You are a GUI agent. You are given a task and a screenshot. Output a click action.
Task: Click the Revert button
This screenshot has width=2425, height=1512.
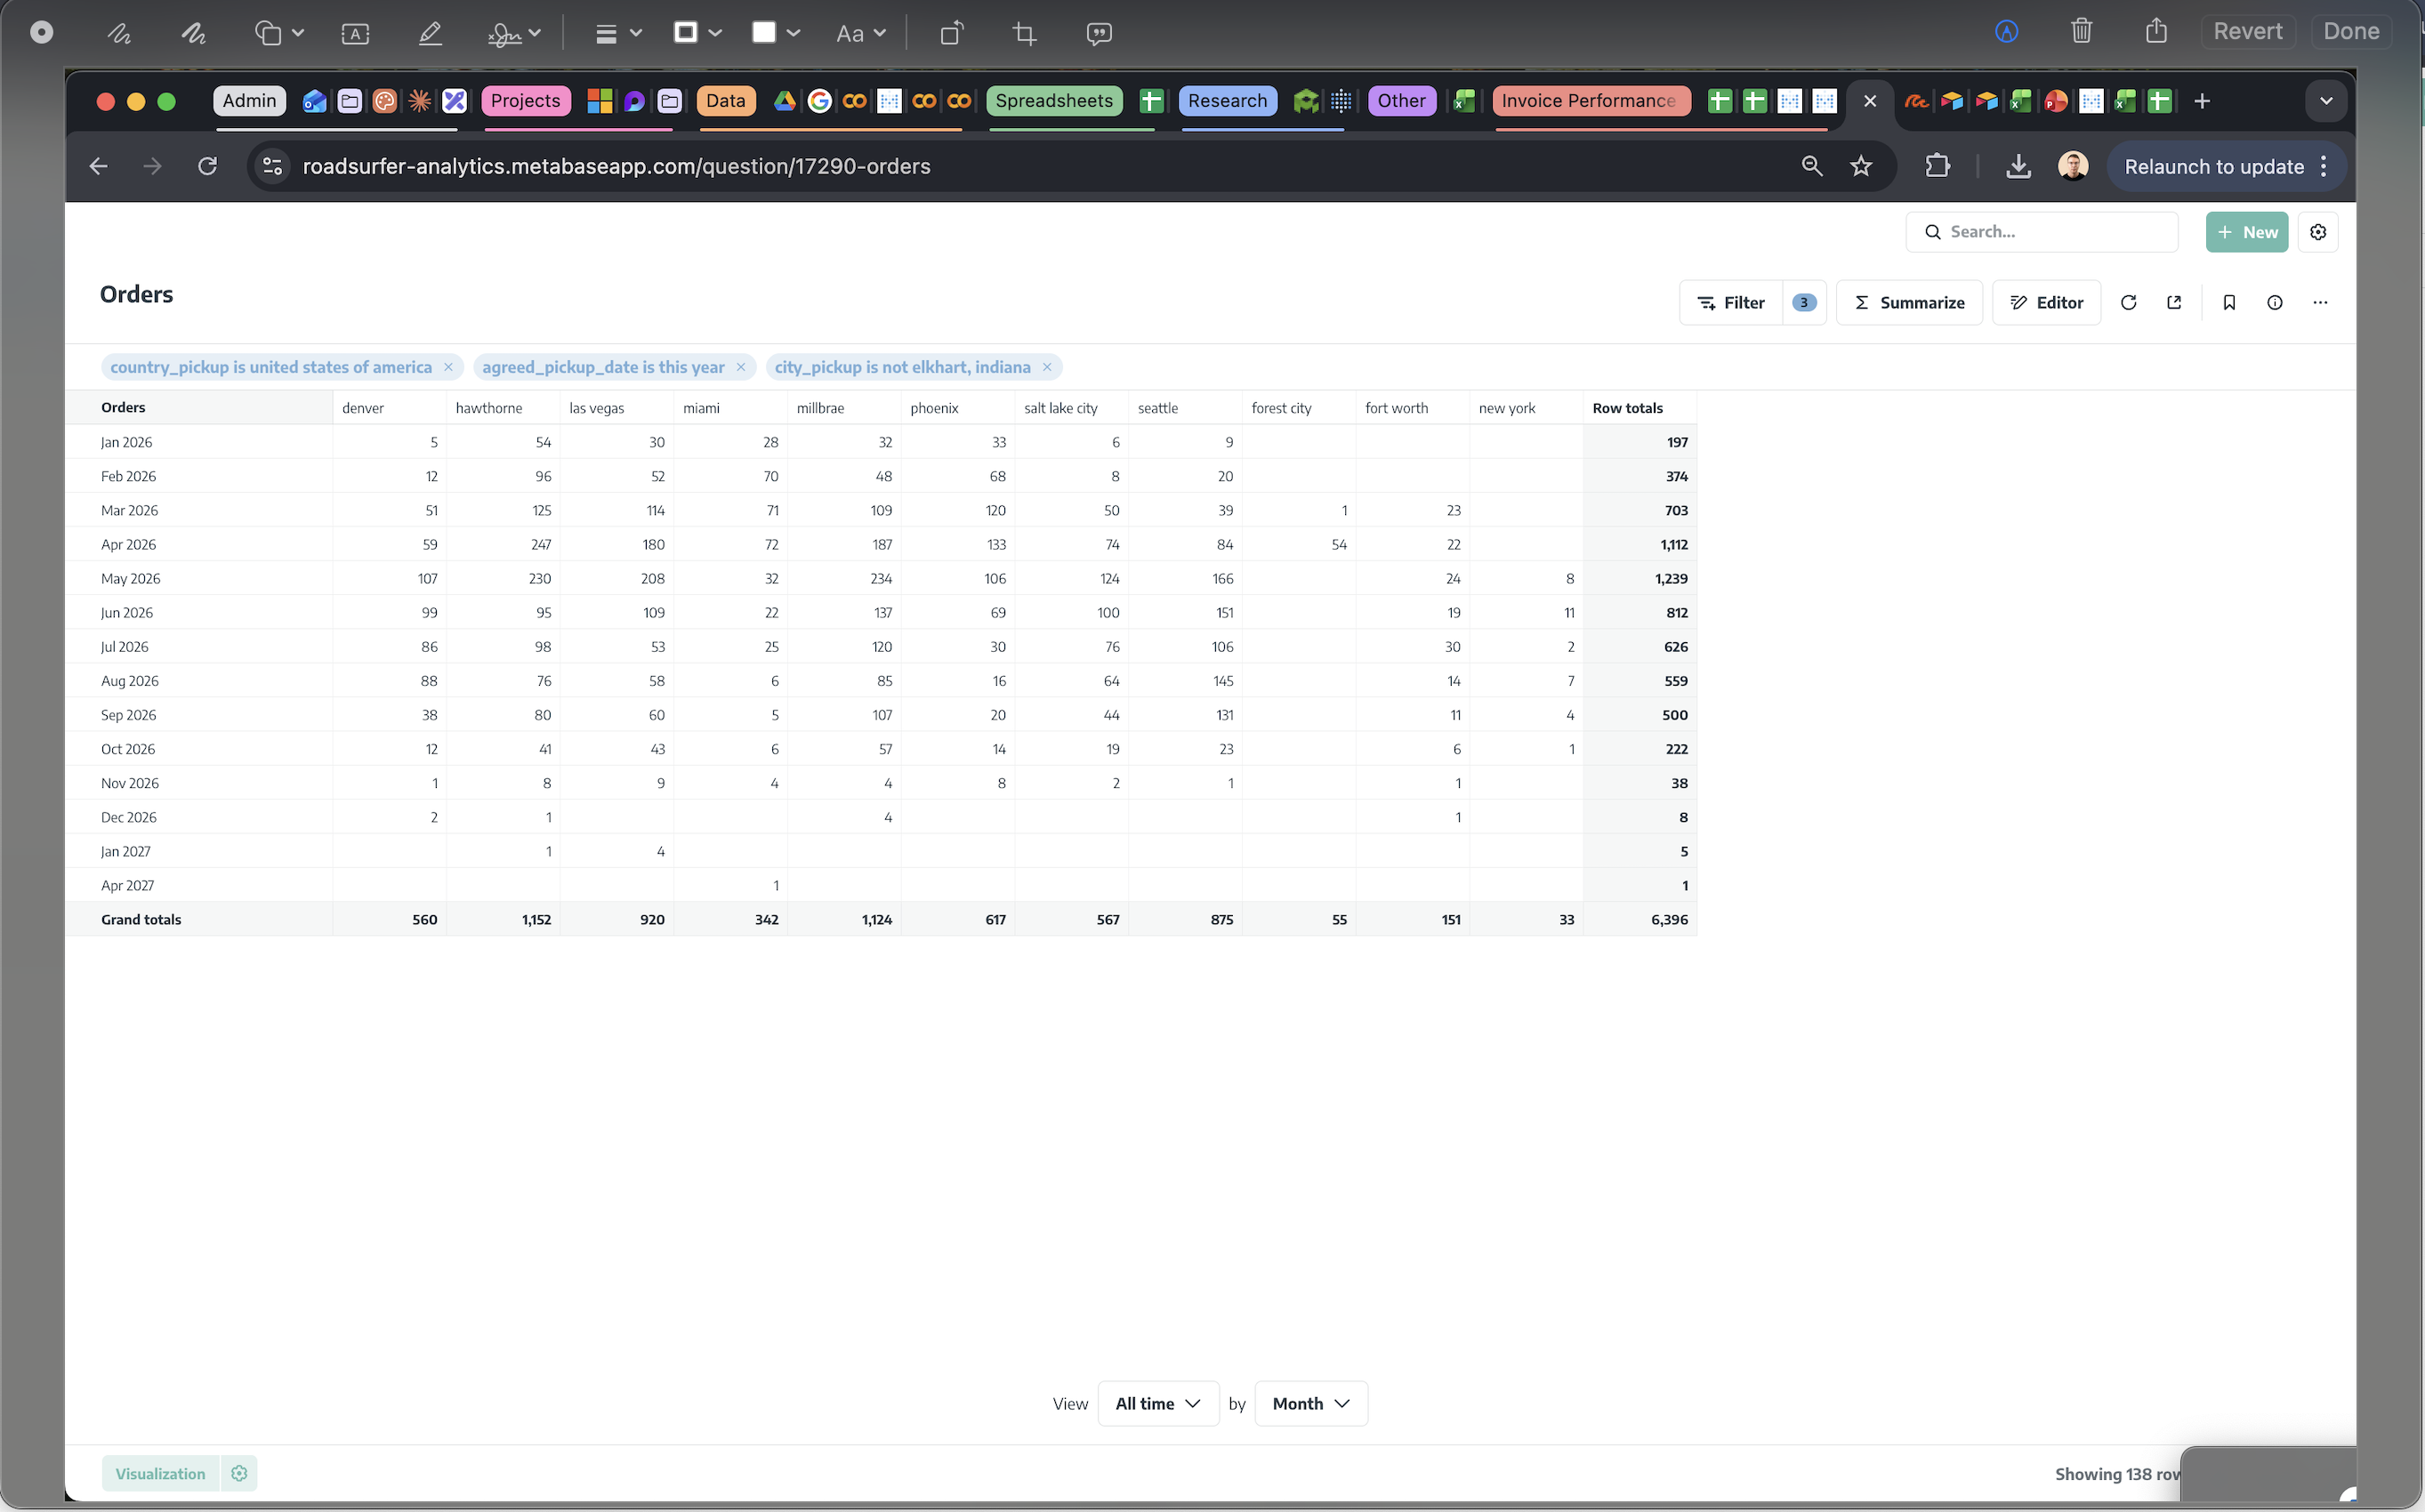2247,31
